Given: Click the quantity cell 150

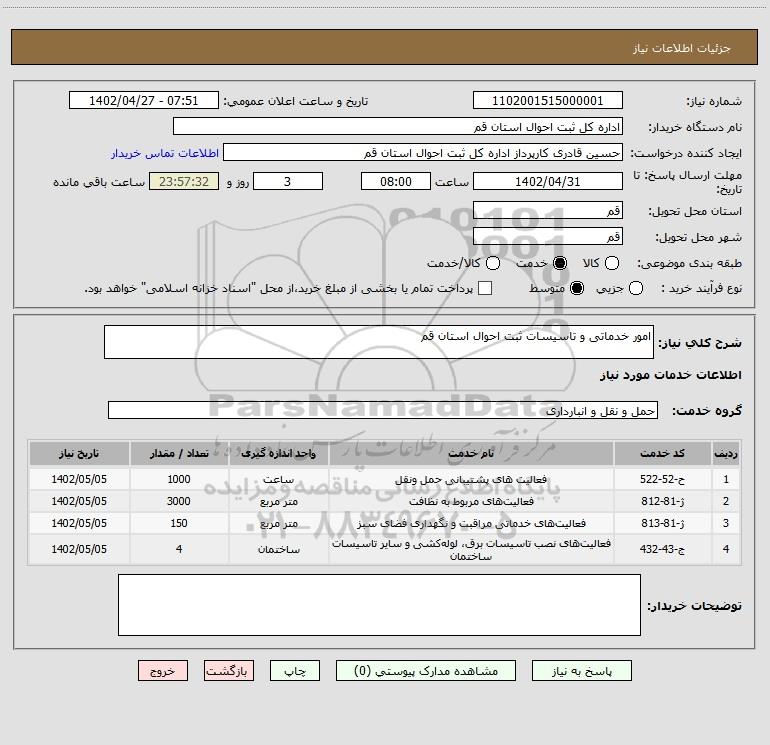Looking at the screenshot, I should (x=179, y=524).
